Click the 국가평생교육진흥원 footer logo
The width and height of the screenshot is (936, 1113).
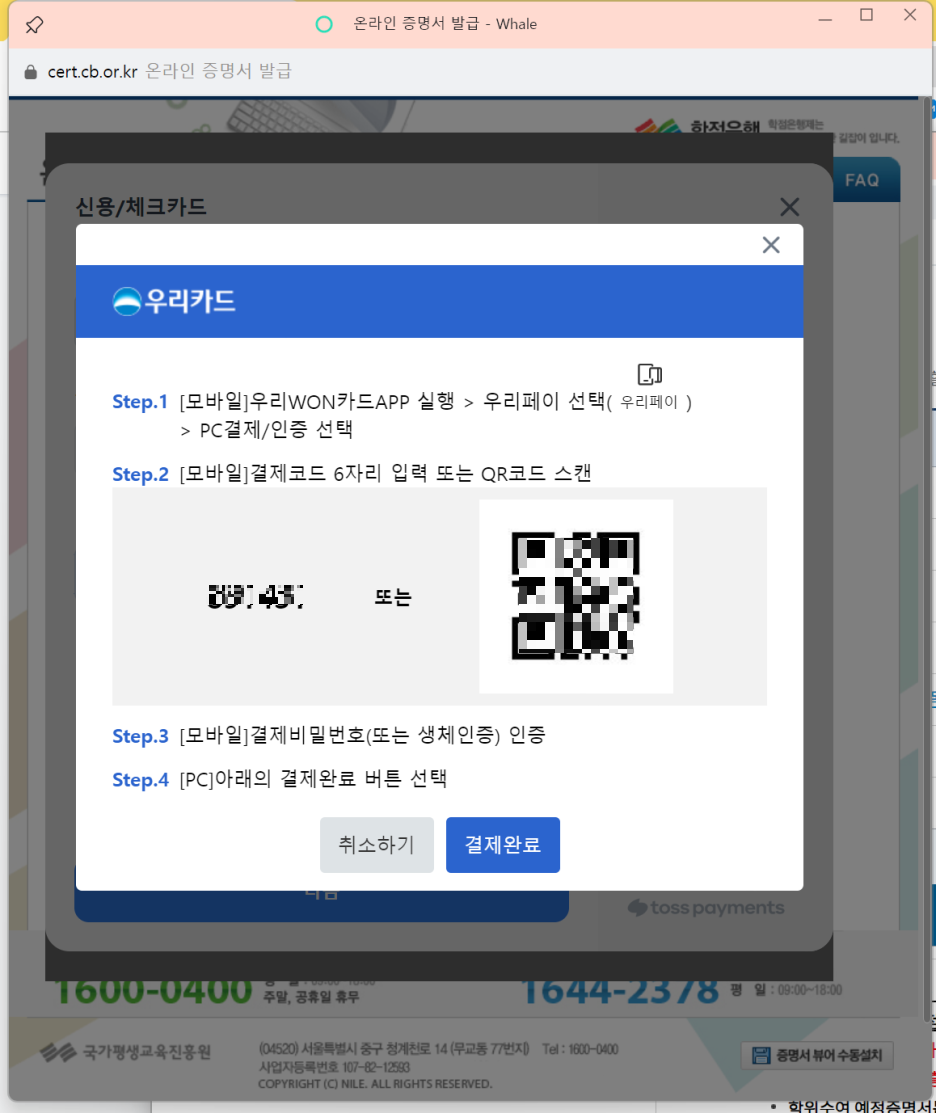coord(126,1052)
